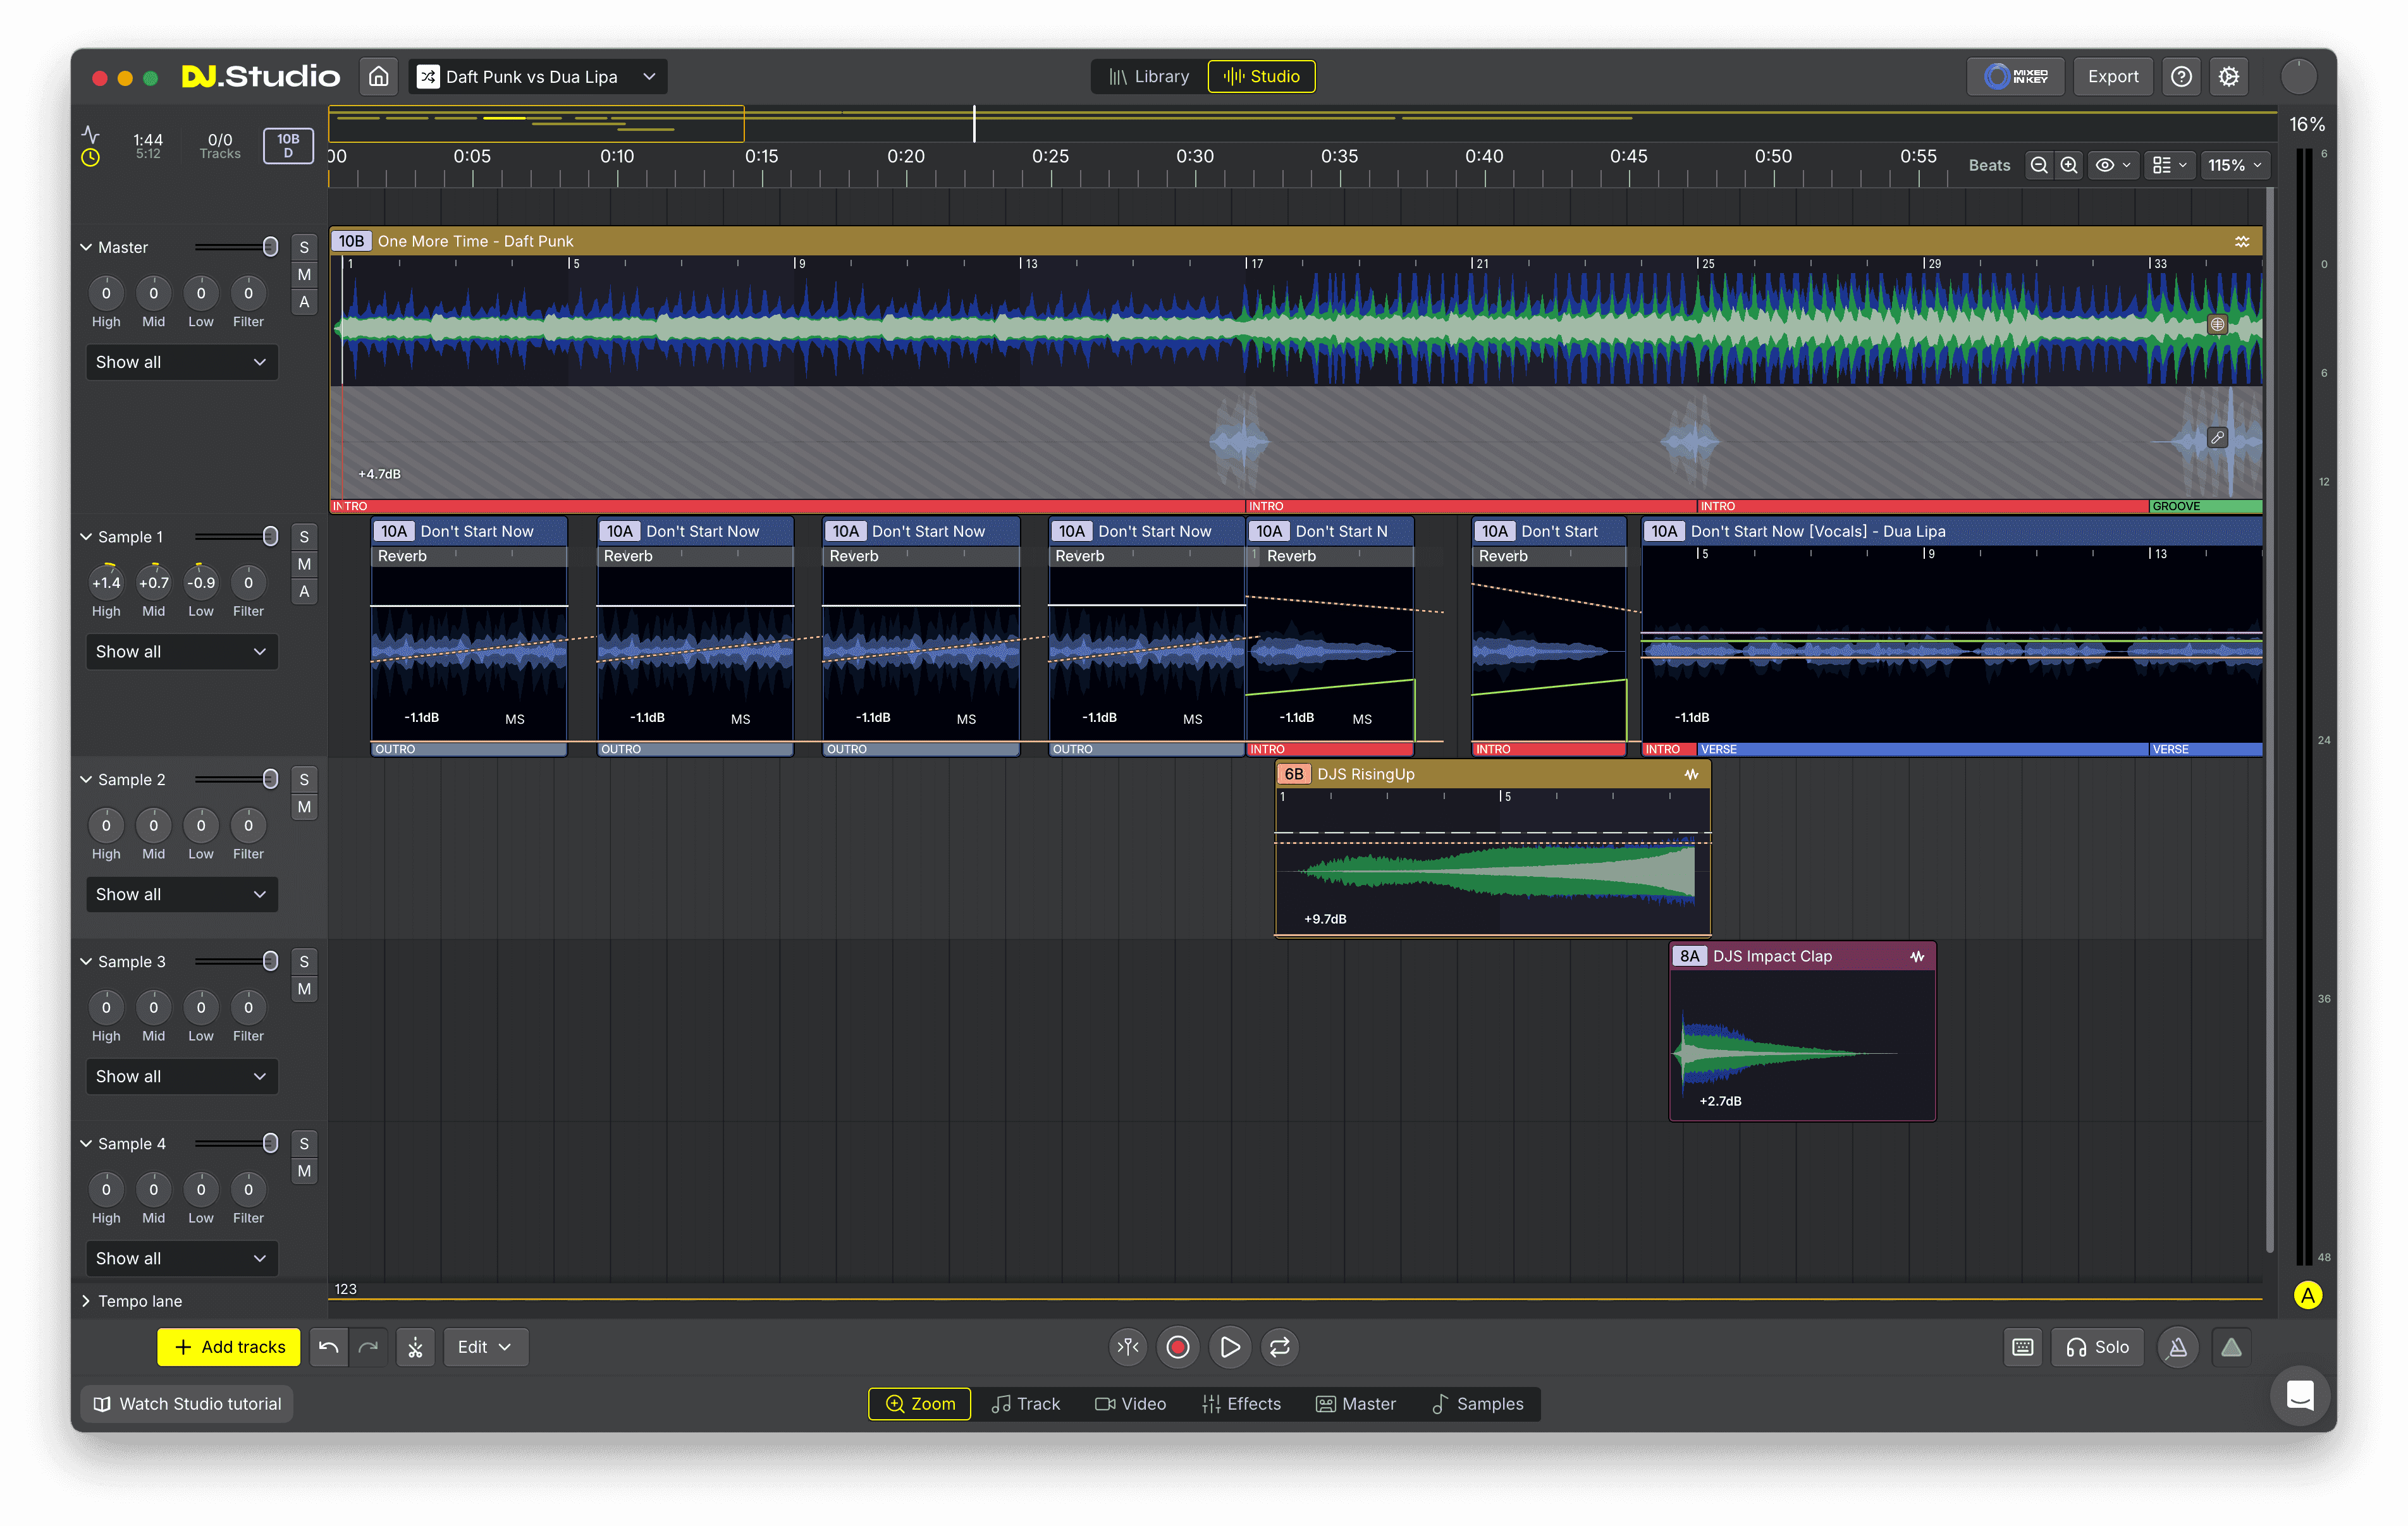Undo the last action

tap(328, 1347)
